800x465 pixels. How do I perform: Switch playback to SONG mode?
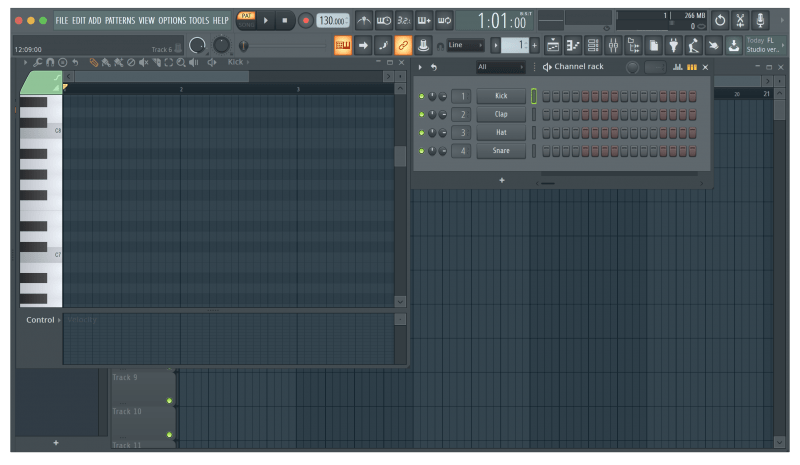246,25
